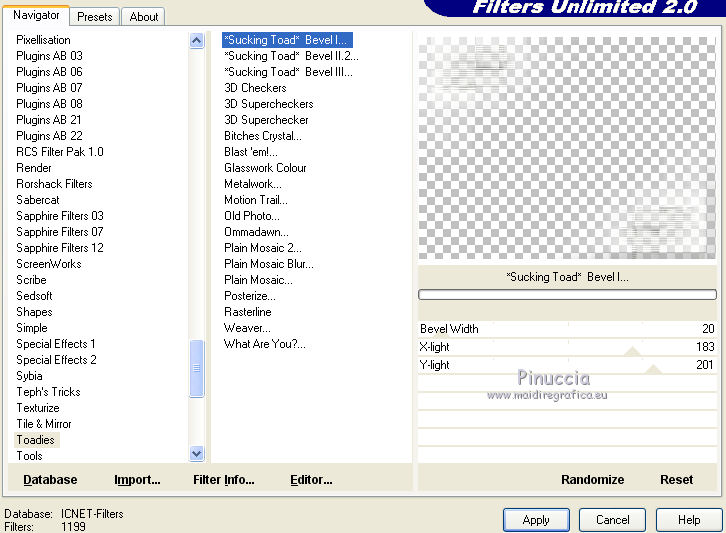Grab the category list scrollbar thumb
726x533 pixels.
(197, 369)
